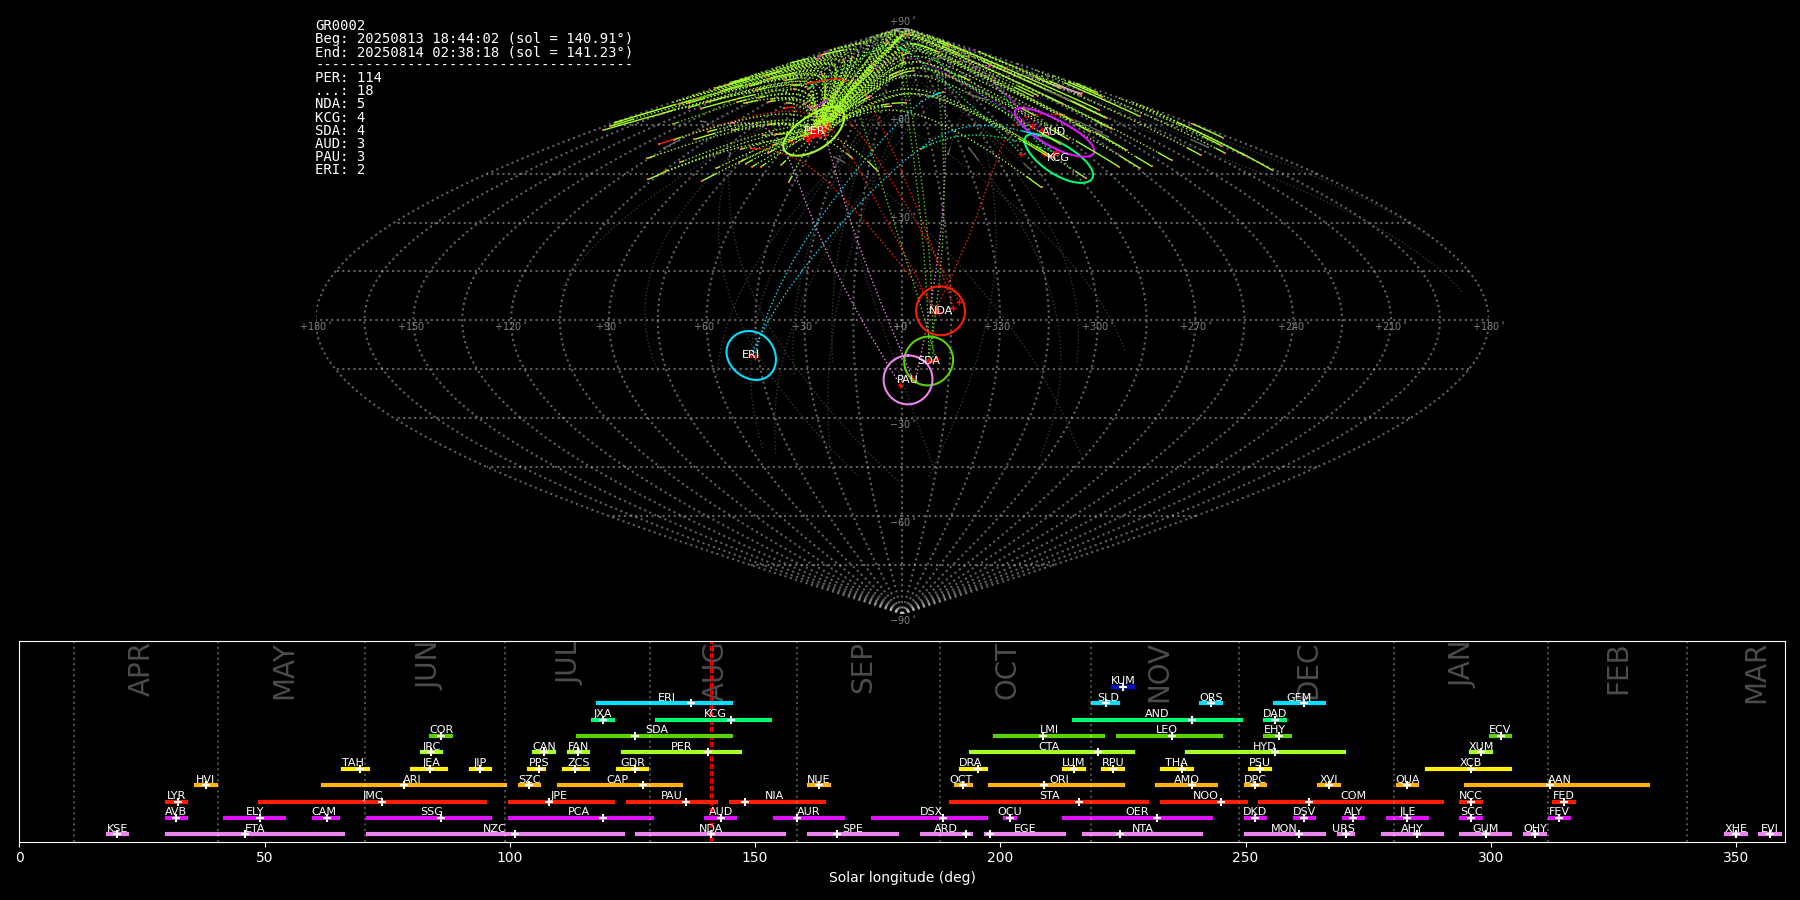The width and height of the screenshot is (1800, 900).
Task: Click the KCG radiant ellipse on the sky map
Action: 1058,157
